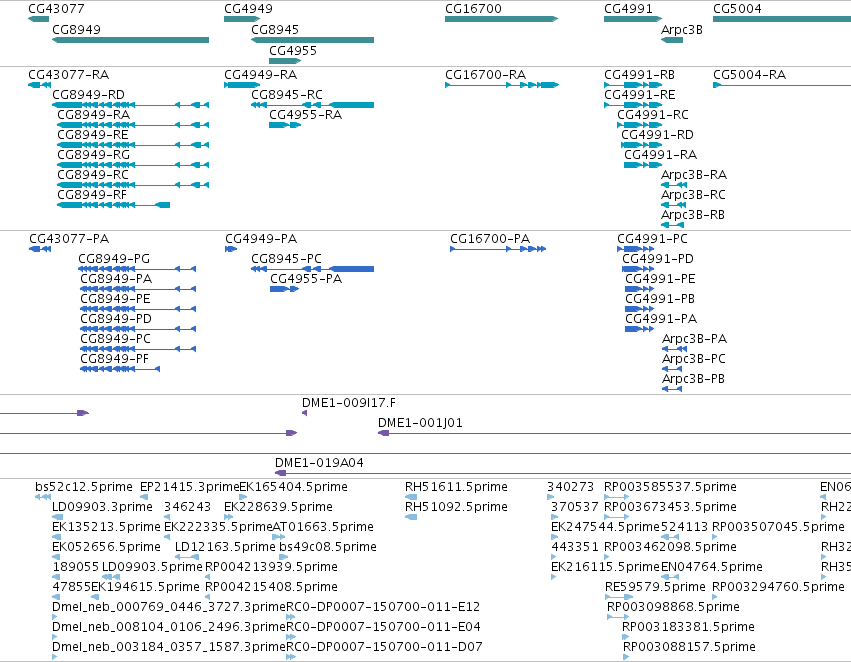Image resolution: width=851 pixels, height=662 pixels.
Task: Select the CG5004 gene label
Action: (x=737, y=9)
